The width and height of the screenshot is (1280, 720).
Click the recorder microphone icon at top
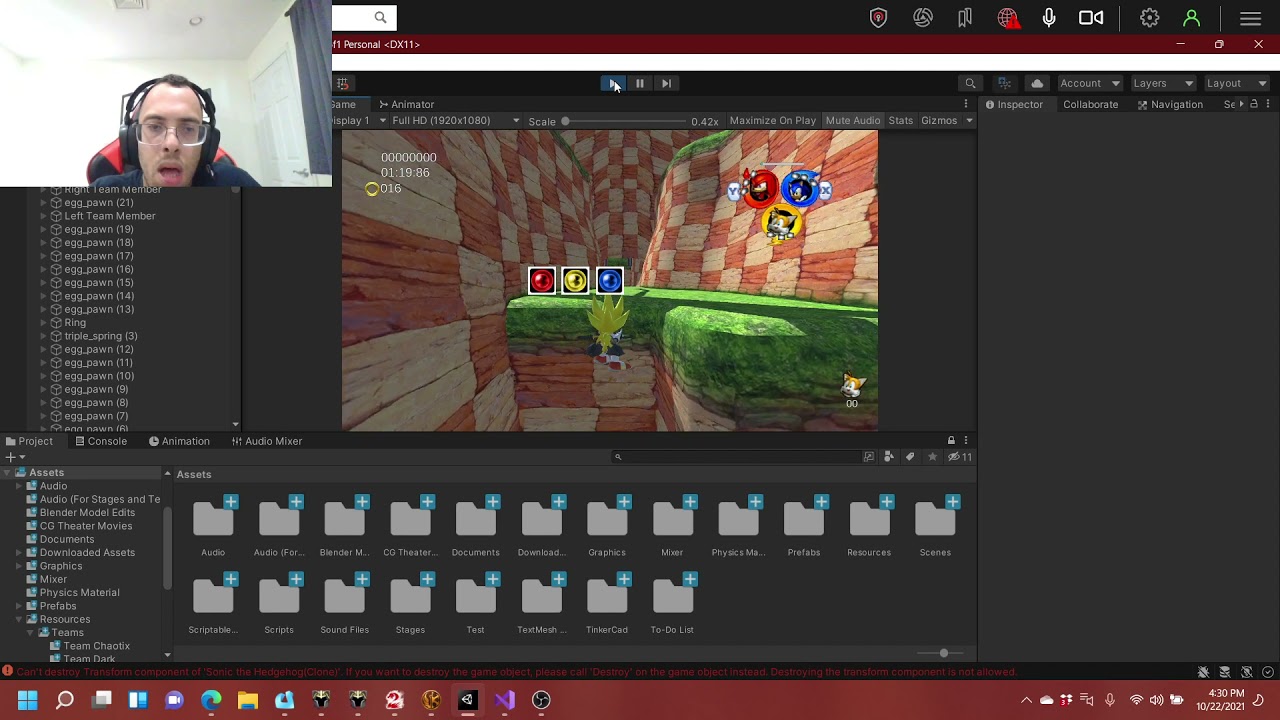coord(1049,18)
